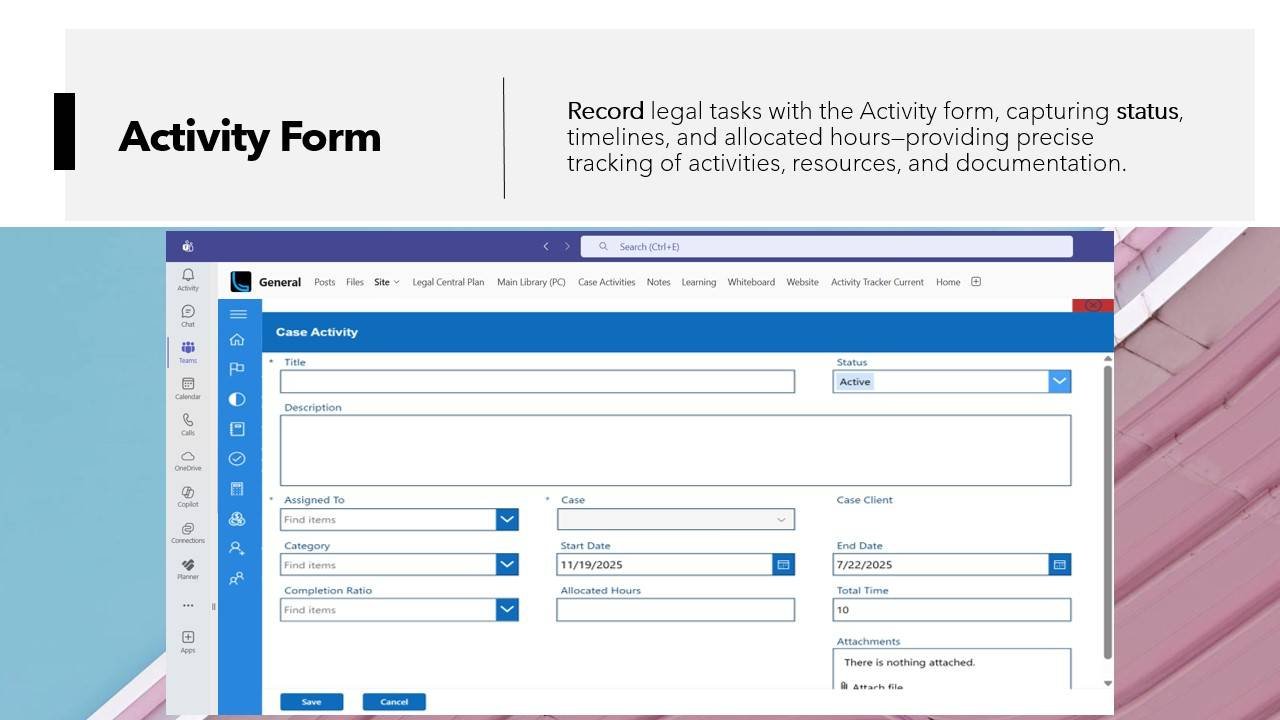Click the Cancel button
The width and height of the screenshot is (1280, 720).
[394, 702]
